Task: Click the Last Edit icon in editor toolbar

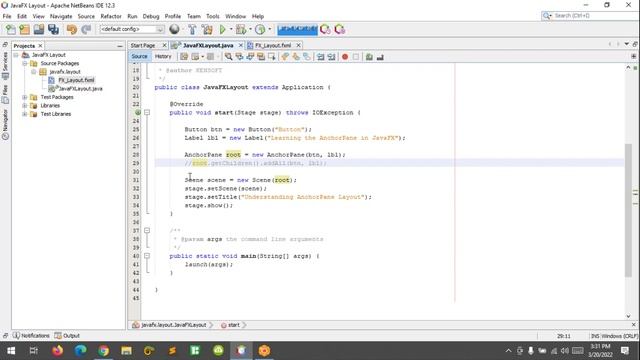Action: click(x=184, y=57)
